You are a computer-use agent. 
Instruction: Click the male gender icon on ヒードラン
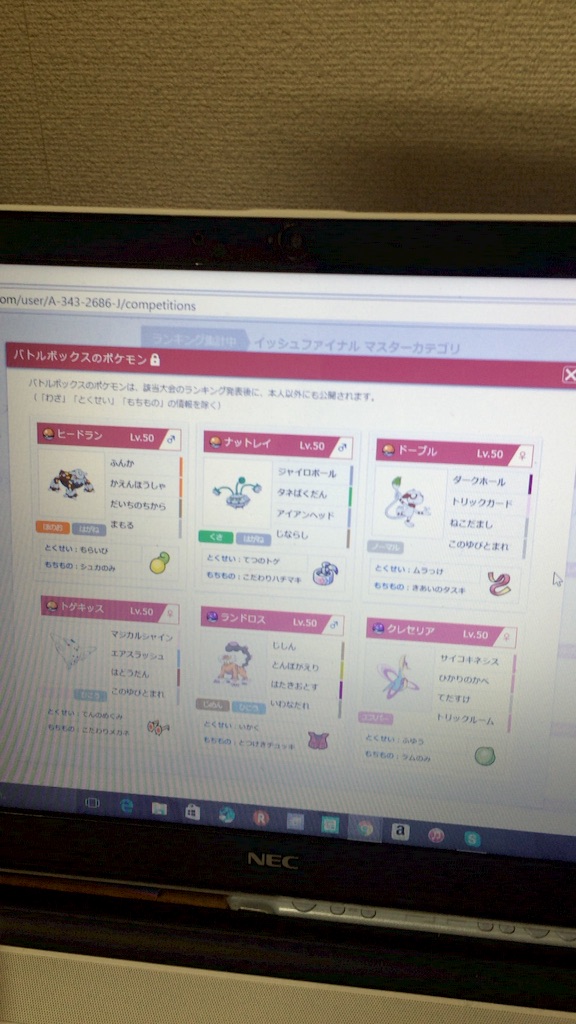click(x=171, y=440)
